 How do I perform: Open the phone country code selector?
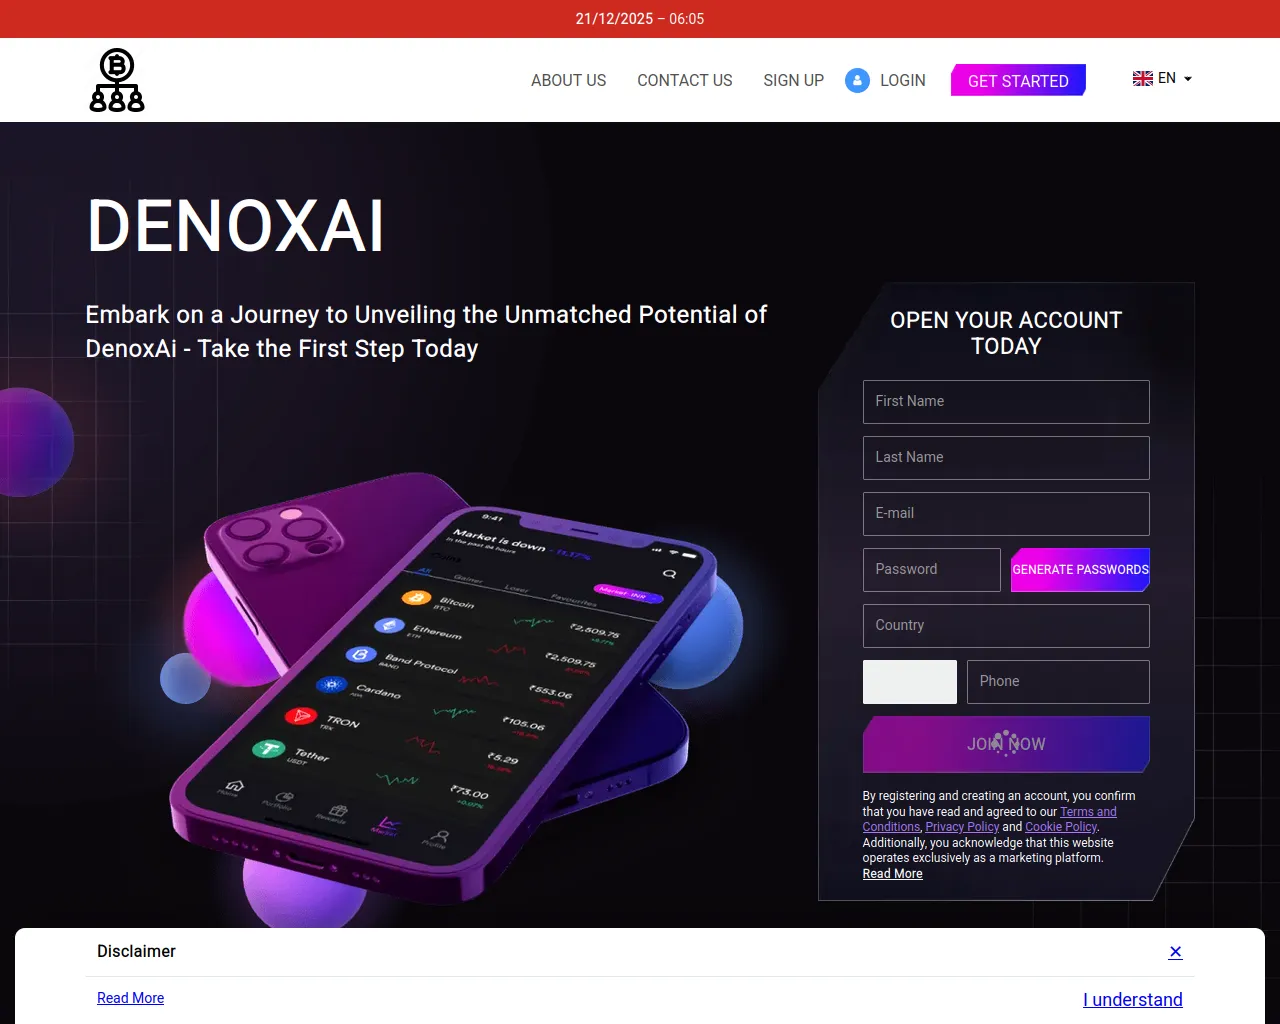pyautogui.click(x=910, y=682)
